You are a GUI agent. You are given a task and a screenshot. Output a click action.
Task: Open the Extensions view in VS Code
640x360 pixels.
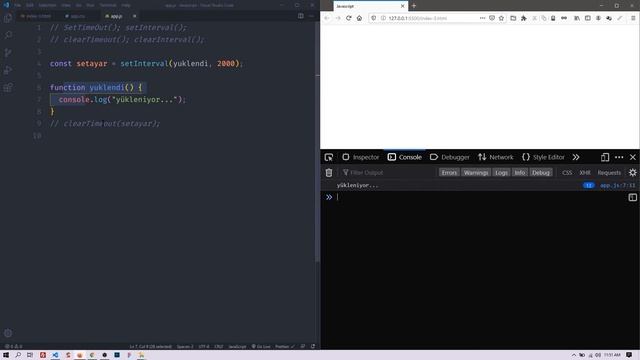pyautogui.click(x=8, y=88)
